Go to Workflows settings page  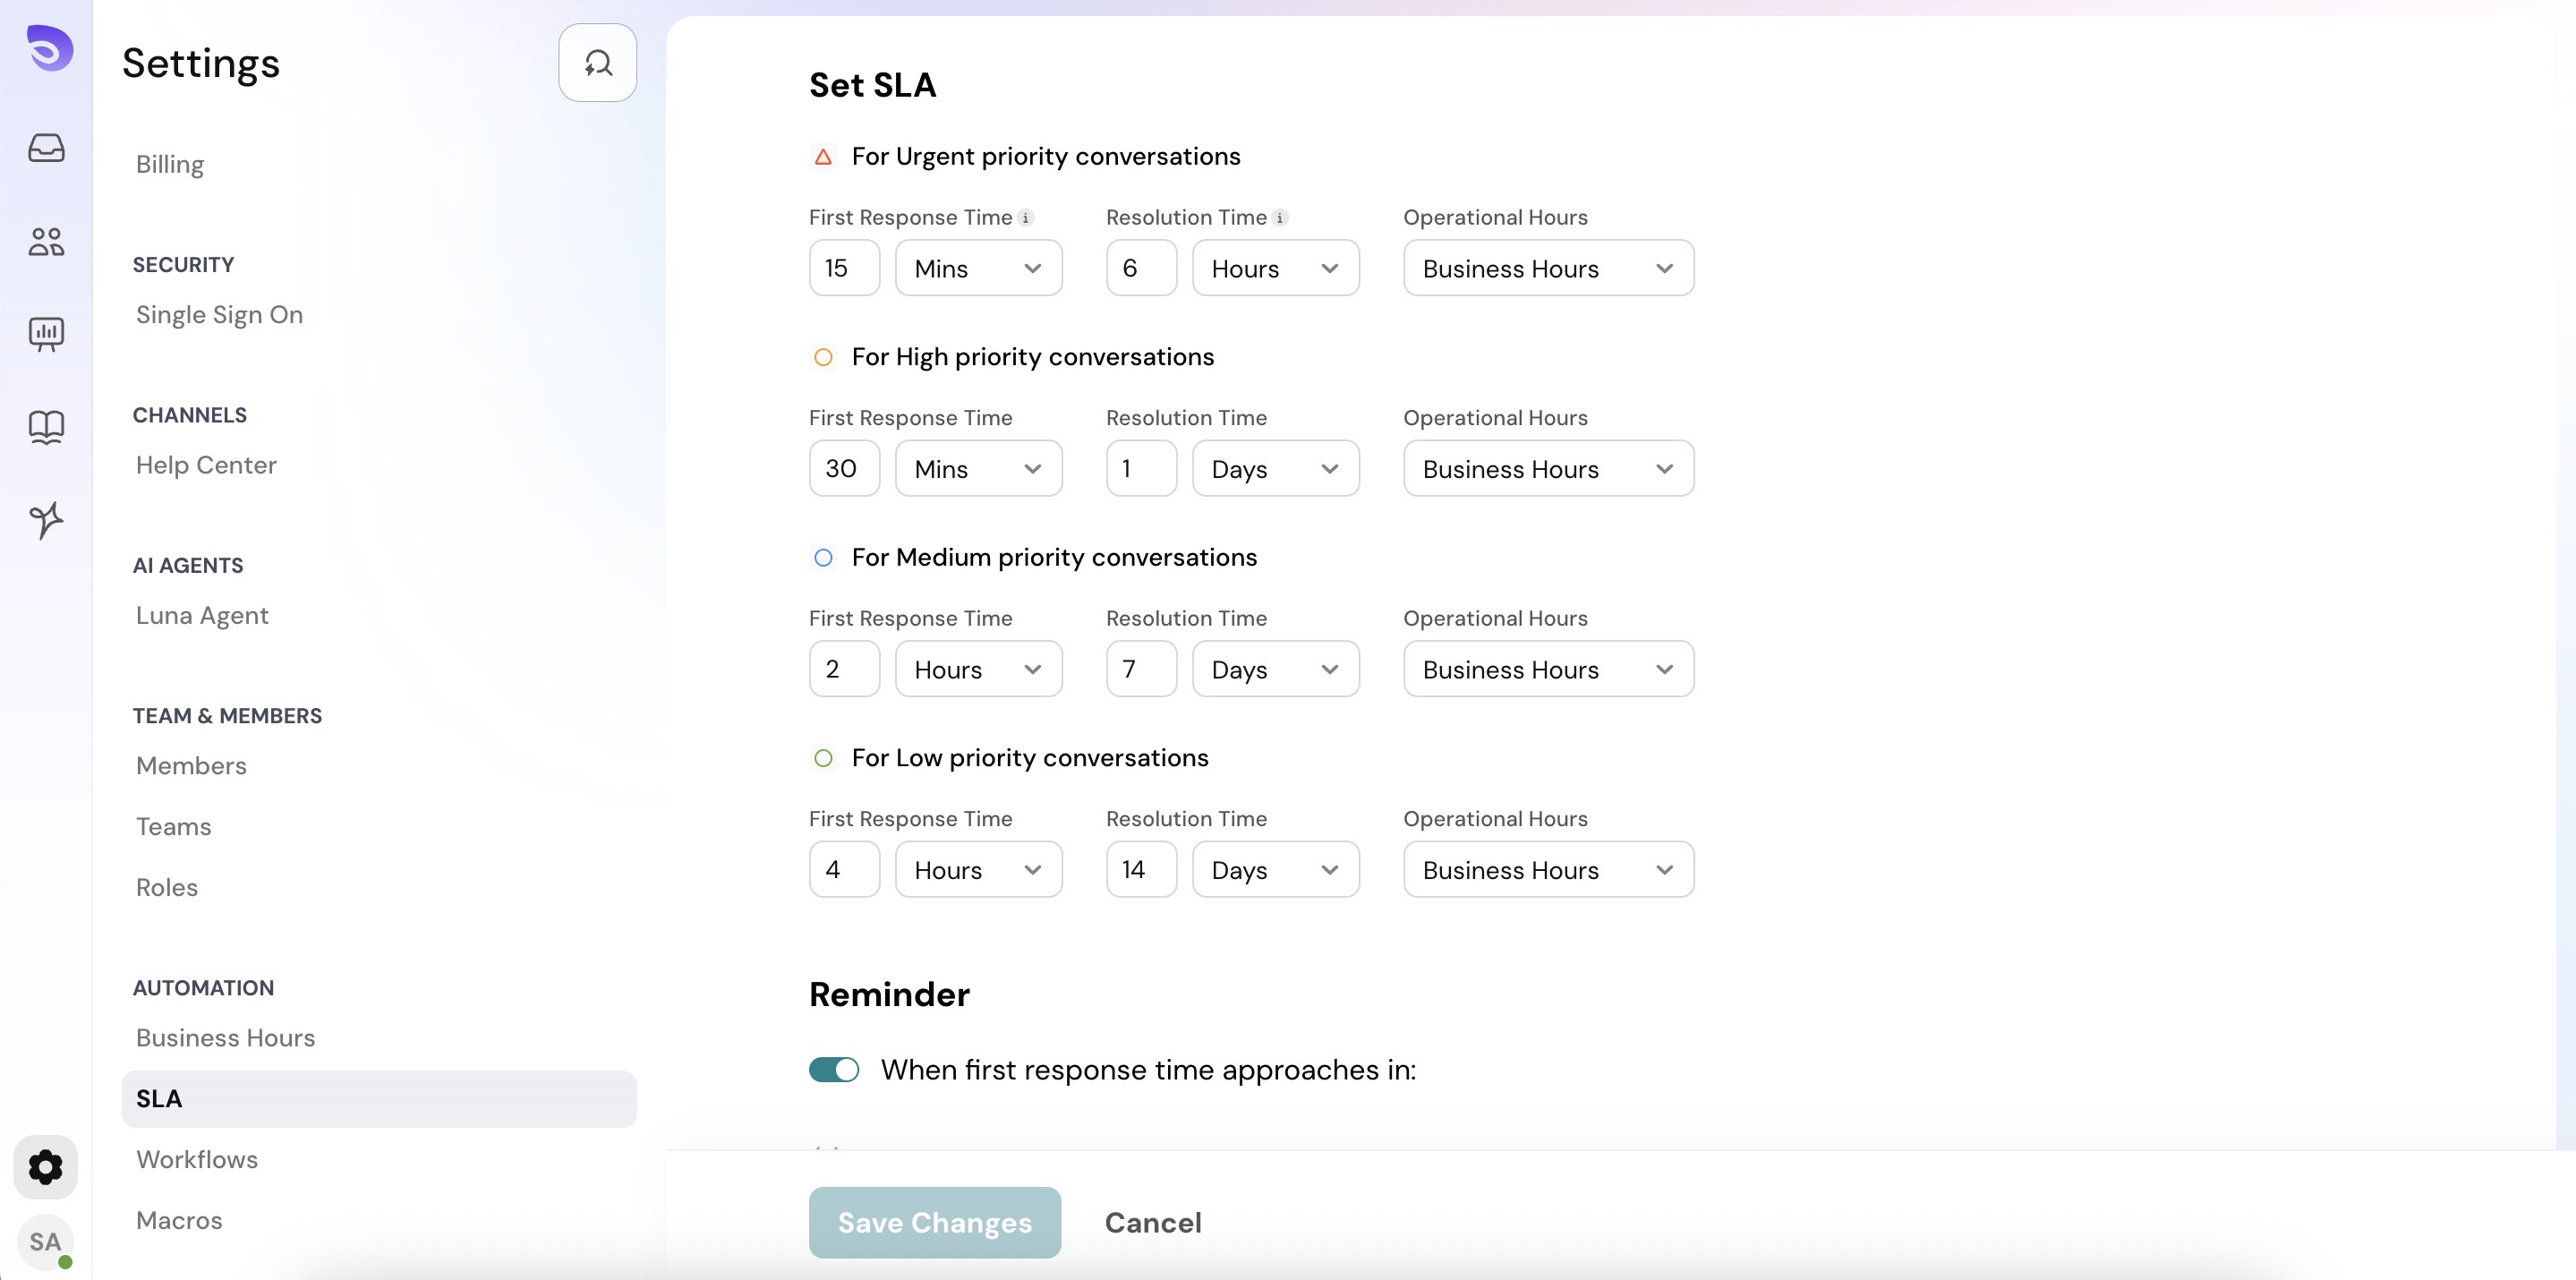(197, 1159)
